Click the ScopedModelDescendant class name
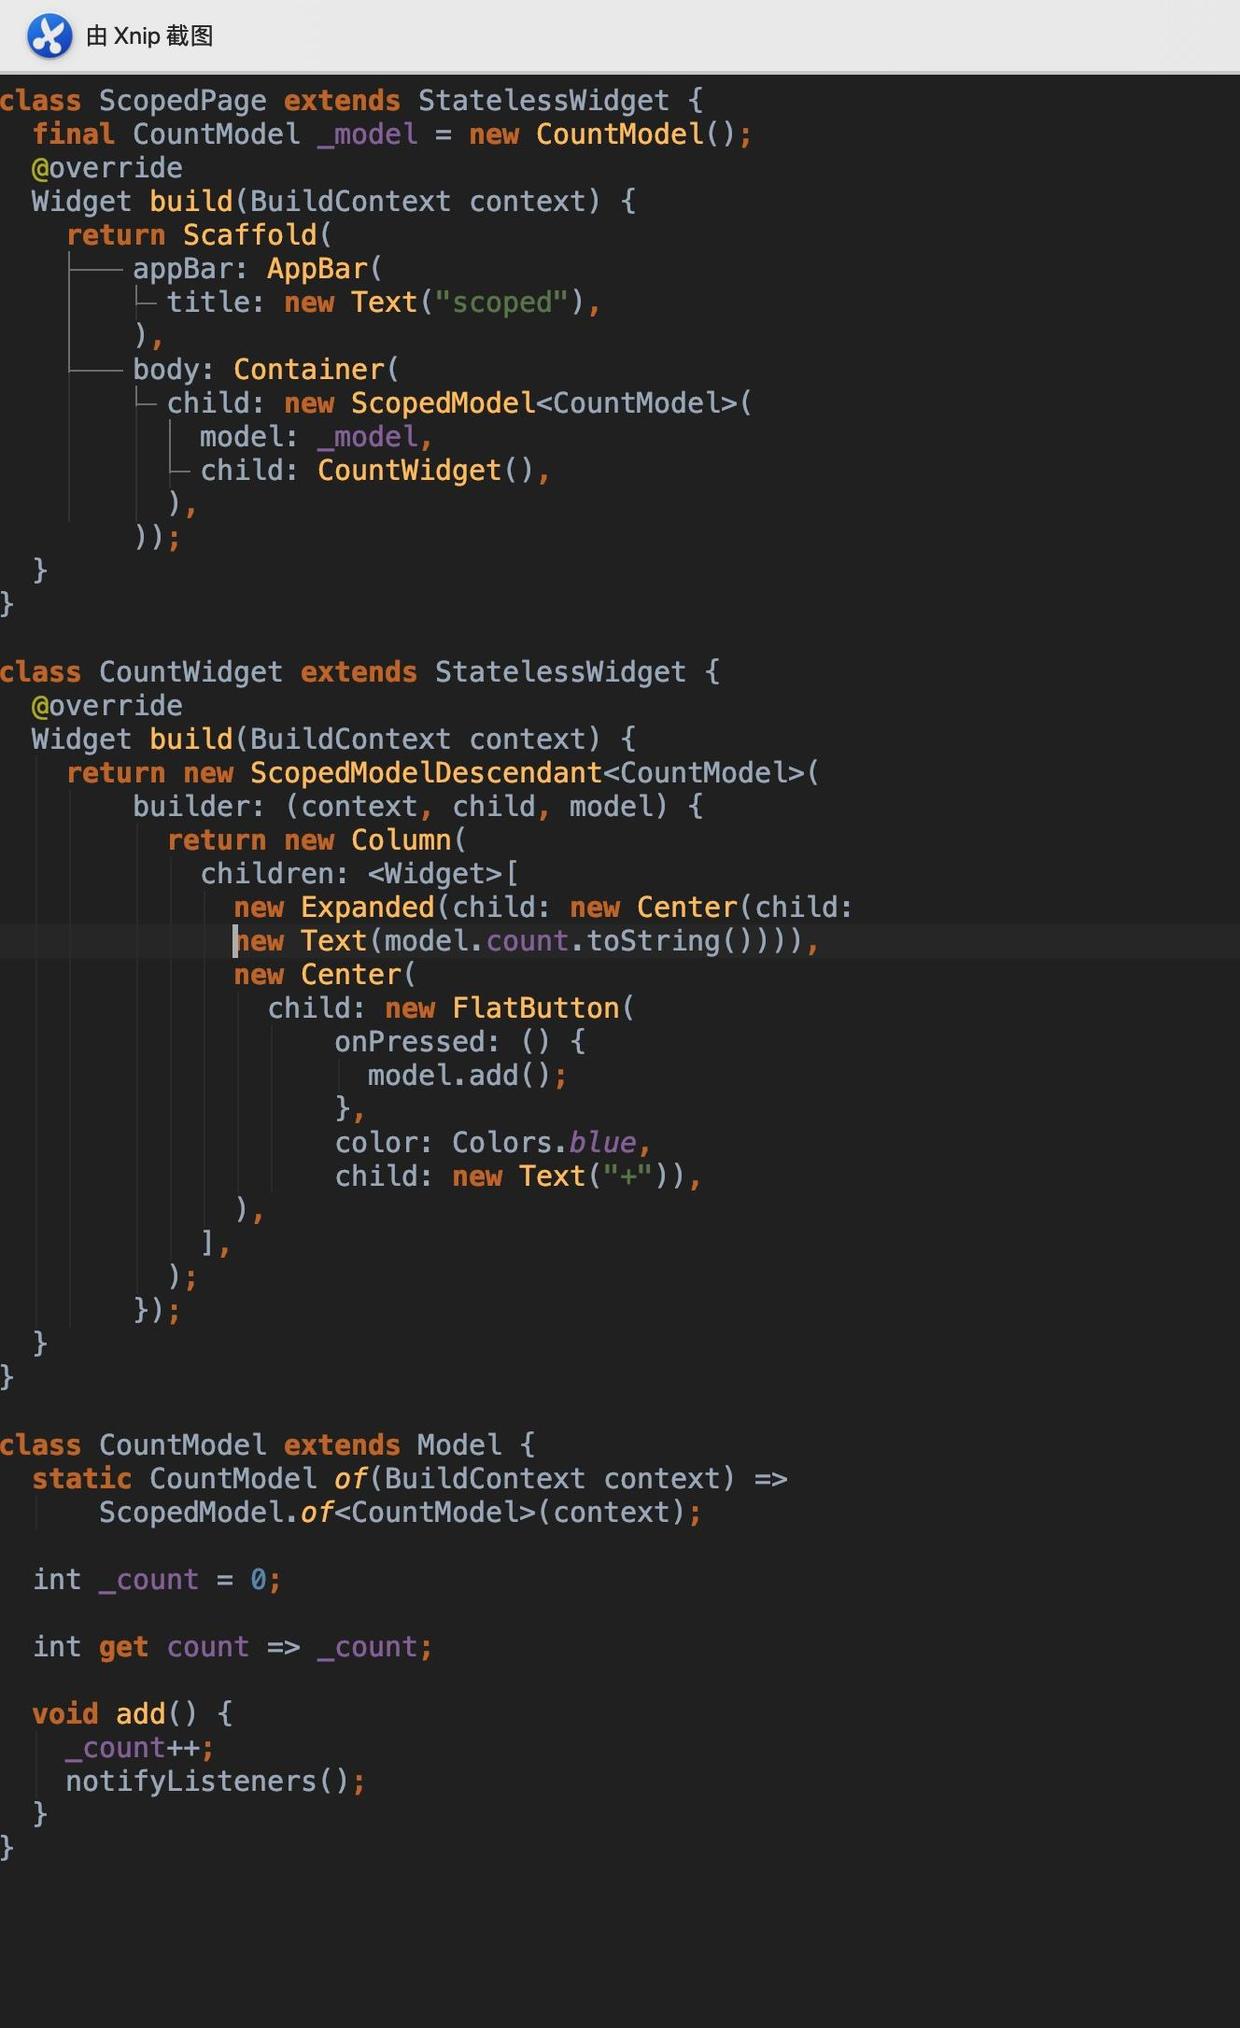Screen dimensions: 1240x2028 (x=426, y=773)
